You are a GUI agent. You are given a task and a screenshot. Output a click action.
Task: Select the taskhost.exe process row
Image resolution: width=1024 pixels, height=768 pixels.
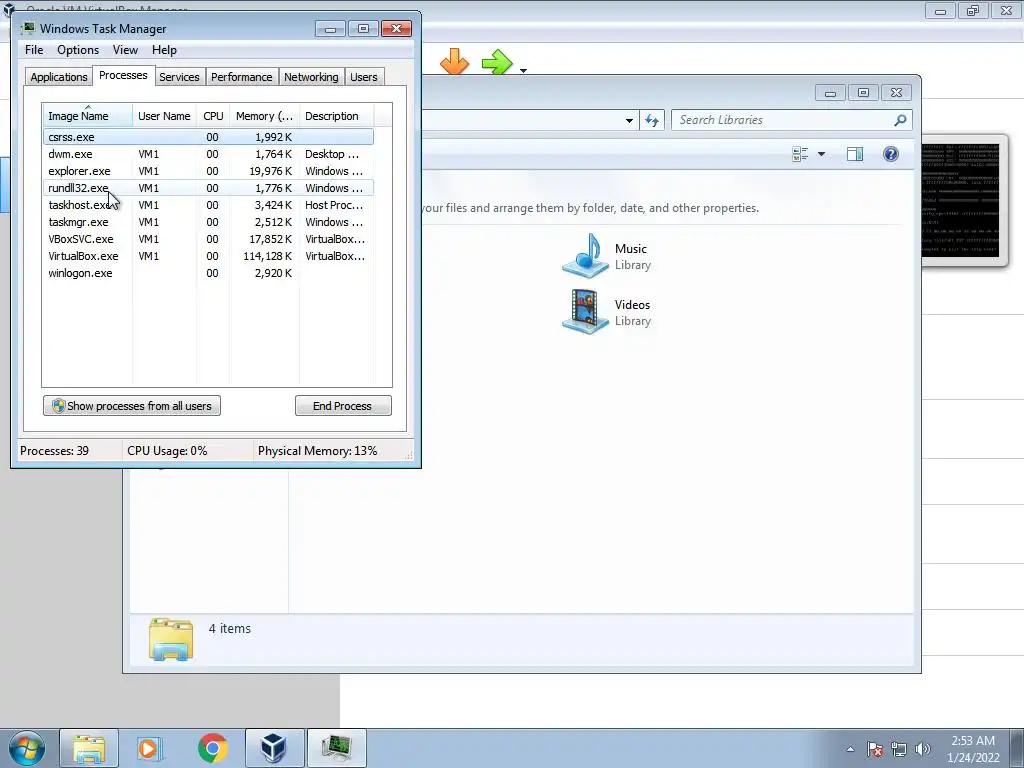click(x=208, y=205)
